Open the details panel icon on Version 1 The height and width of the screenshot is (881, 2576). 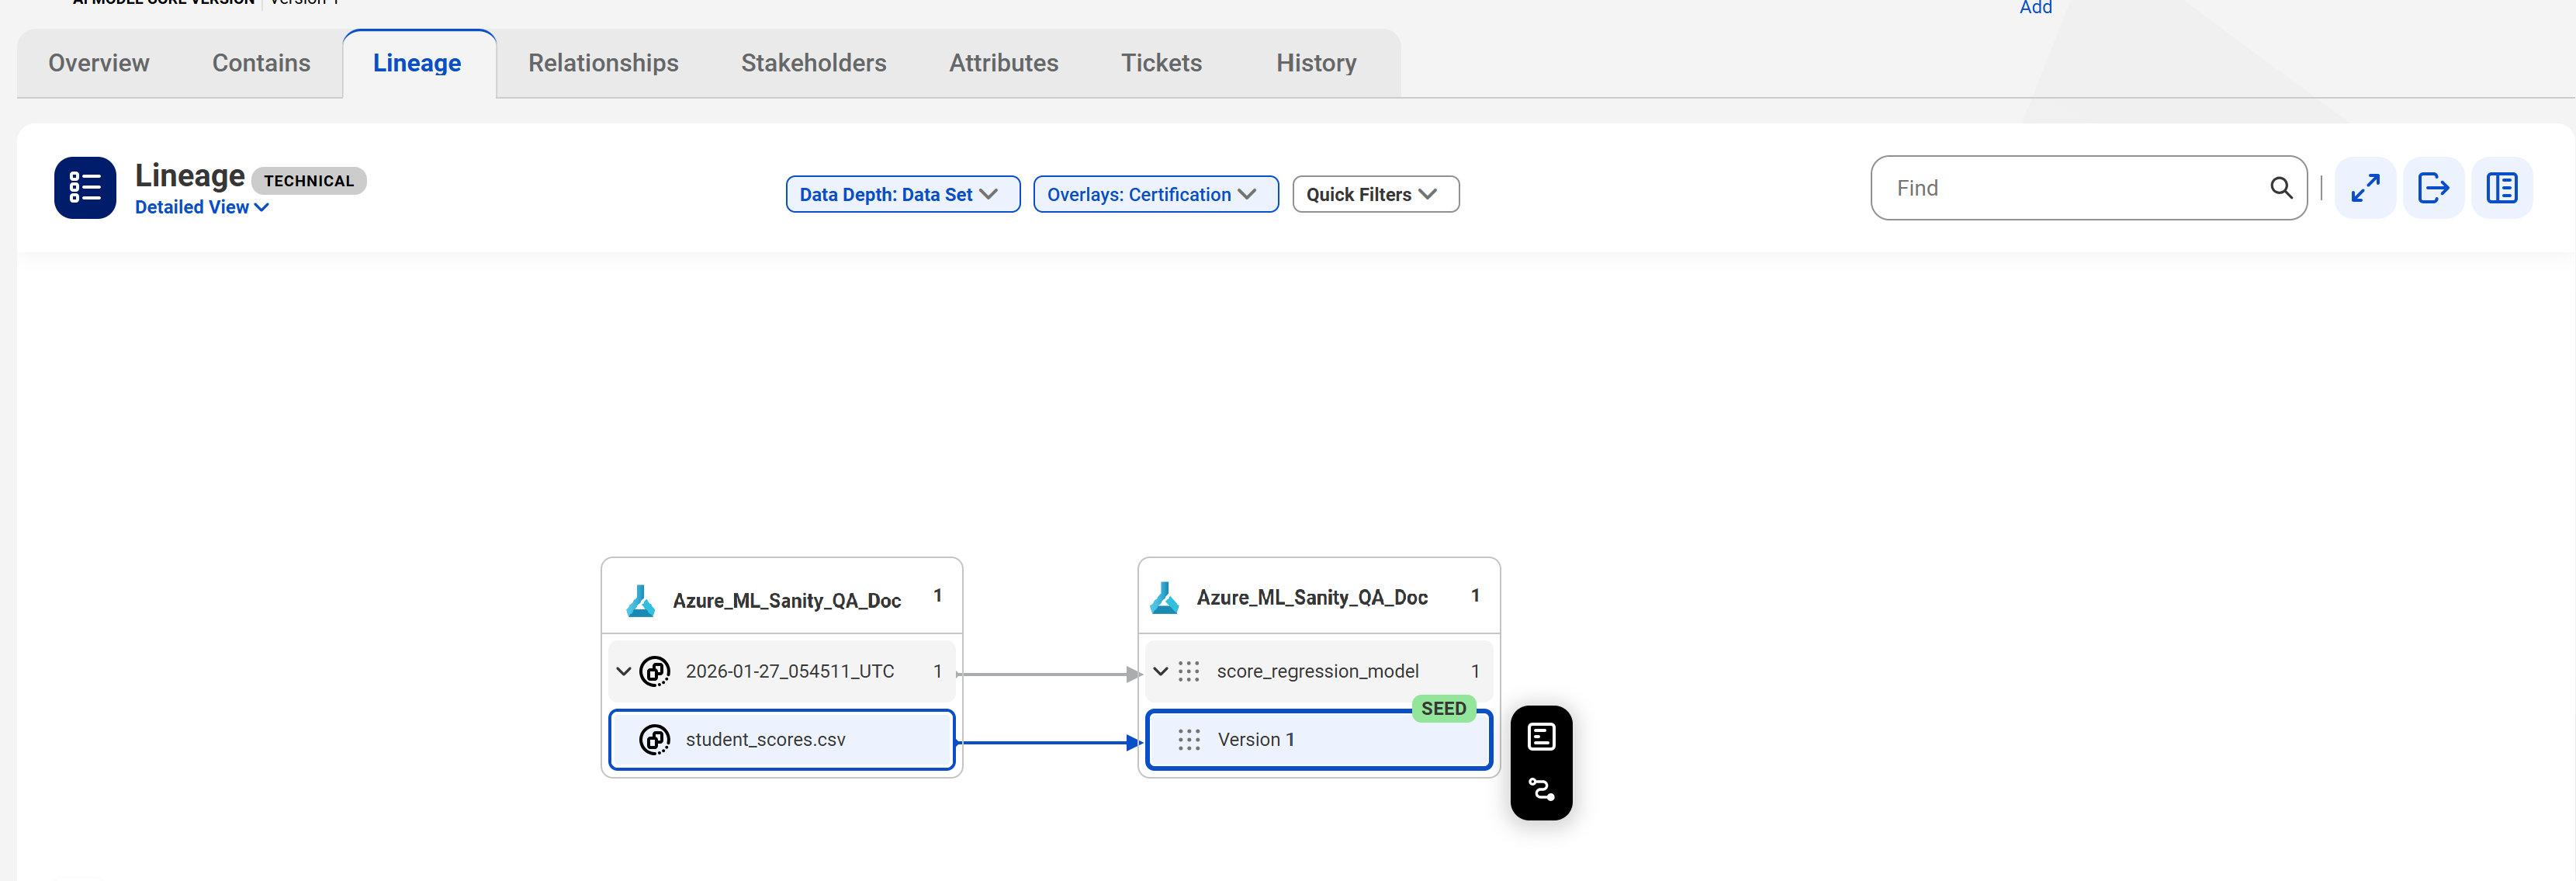pos(1541,737)
